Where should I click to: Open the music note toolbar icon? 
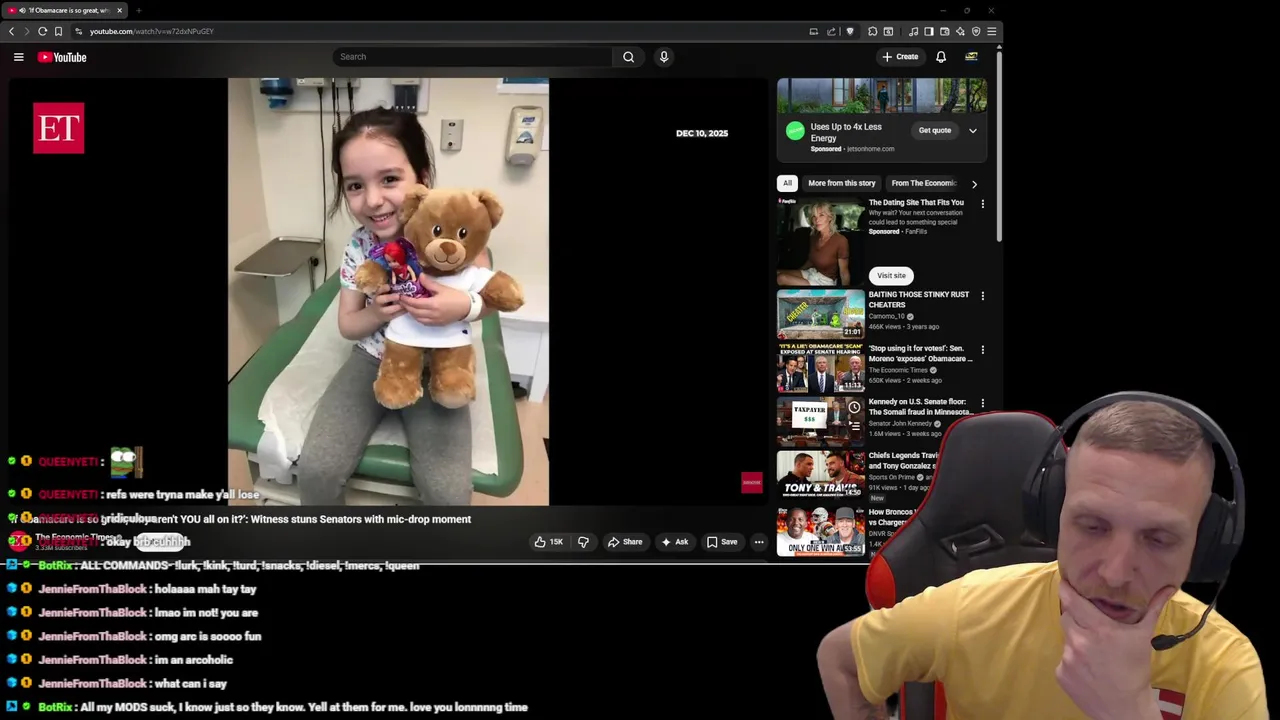(x=914, y=31)
